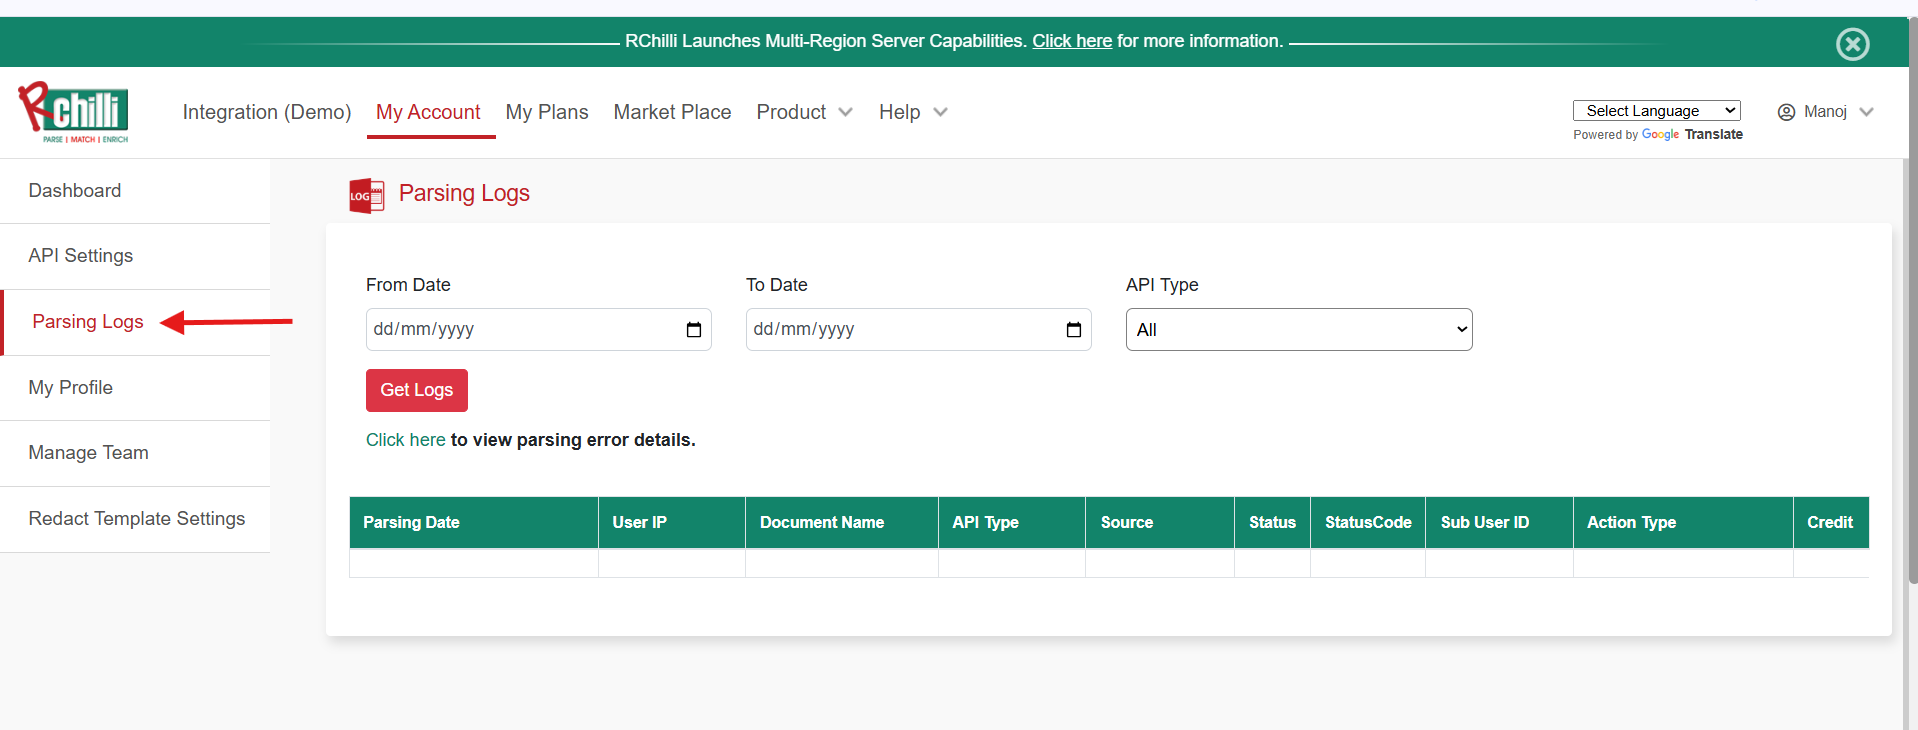Select API Settings in the sidebar

click(81, 256)
